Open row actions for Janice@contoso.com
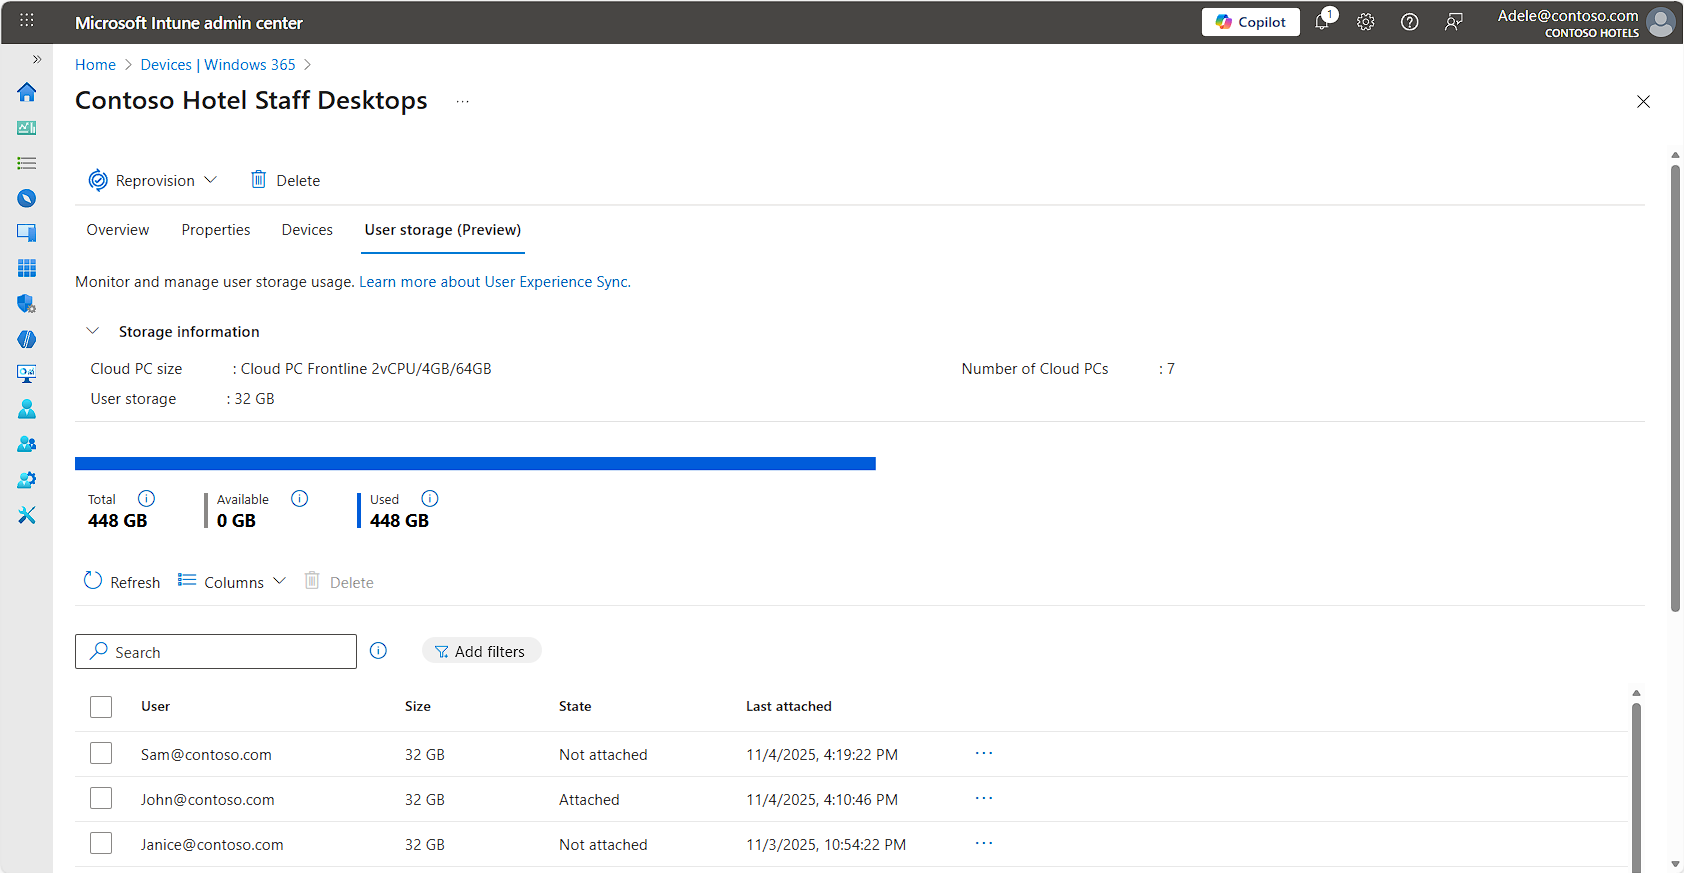 [x=984, y=843]
